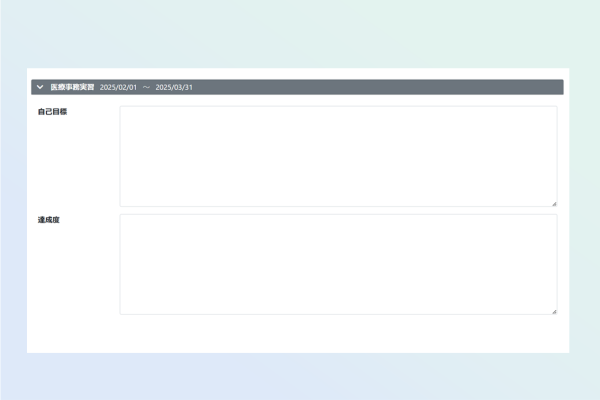Click the tilde between the dates

point(146,87)
